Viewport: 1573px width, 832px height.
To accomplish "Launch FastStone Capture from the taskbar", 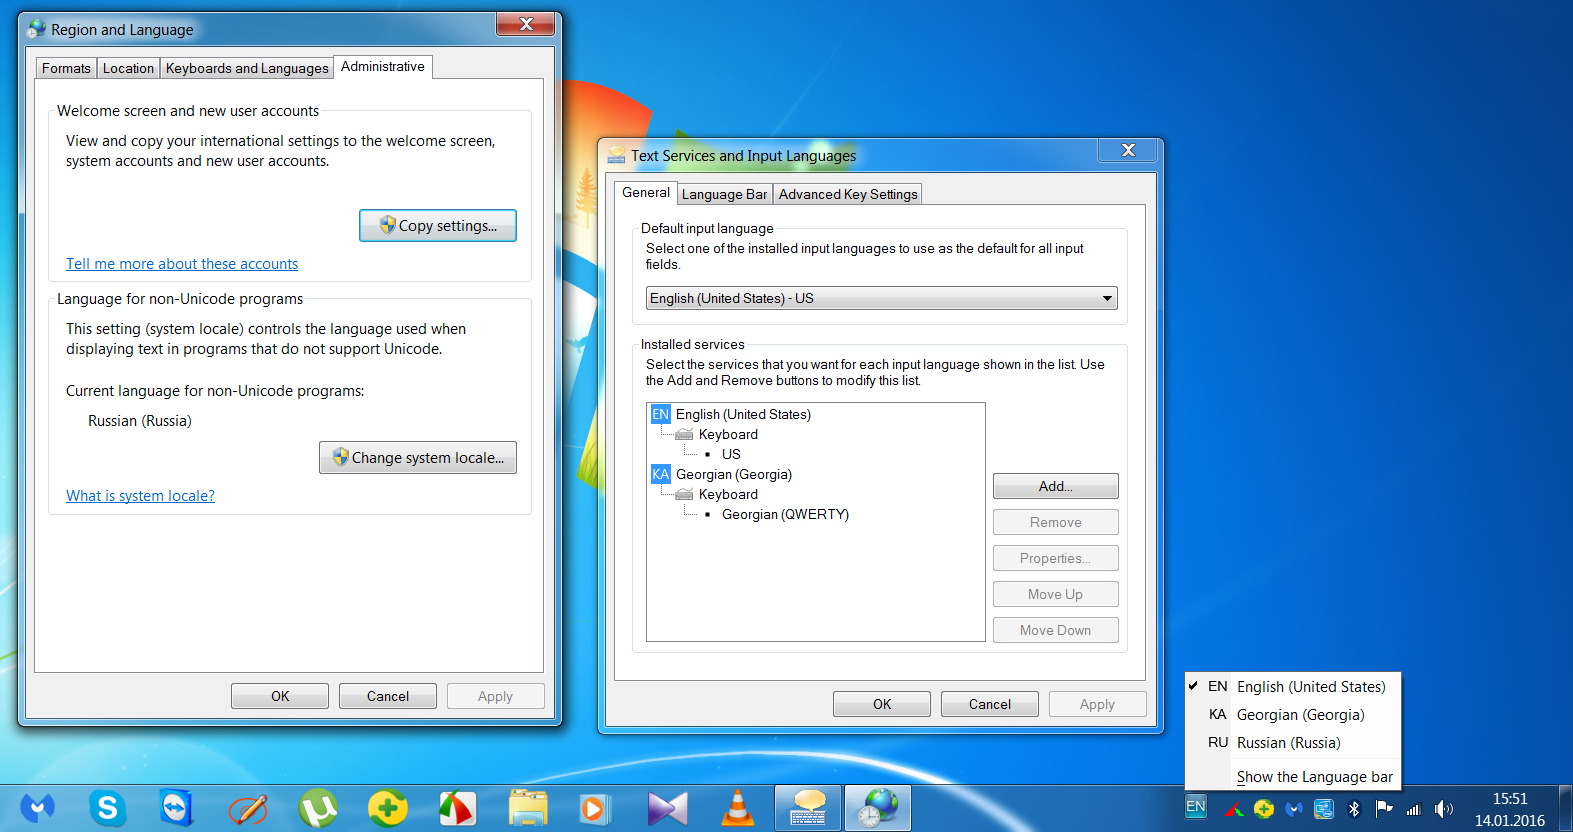I will tap(457, 808).
